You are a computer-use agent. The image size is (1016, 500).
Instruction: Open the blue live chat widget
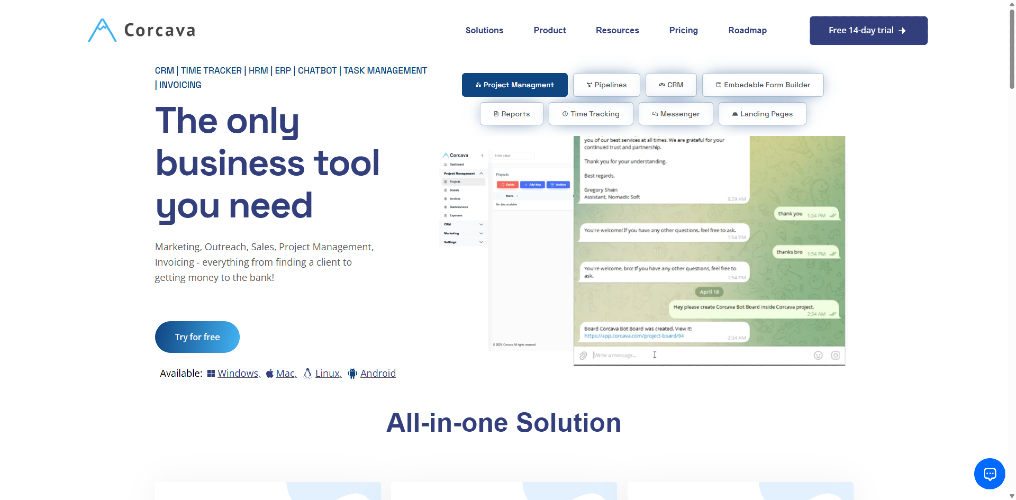pos(989,473)
